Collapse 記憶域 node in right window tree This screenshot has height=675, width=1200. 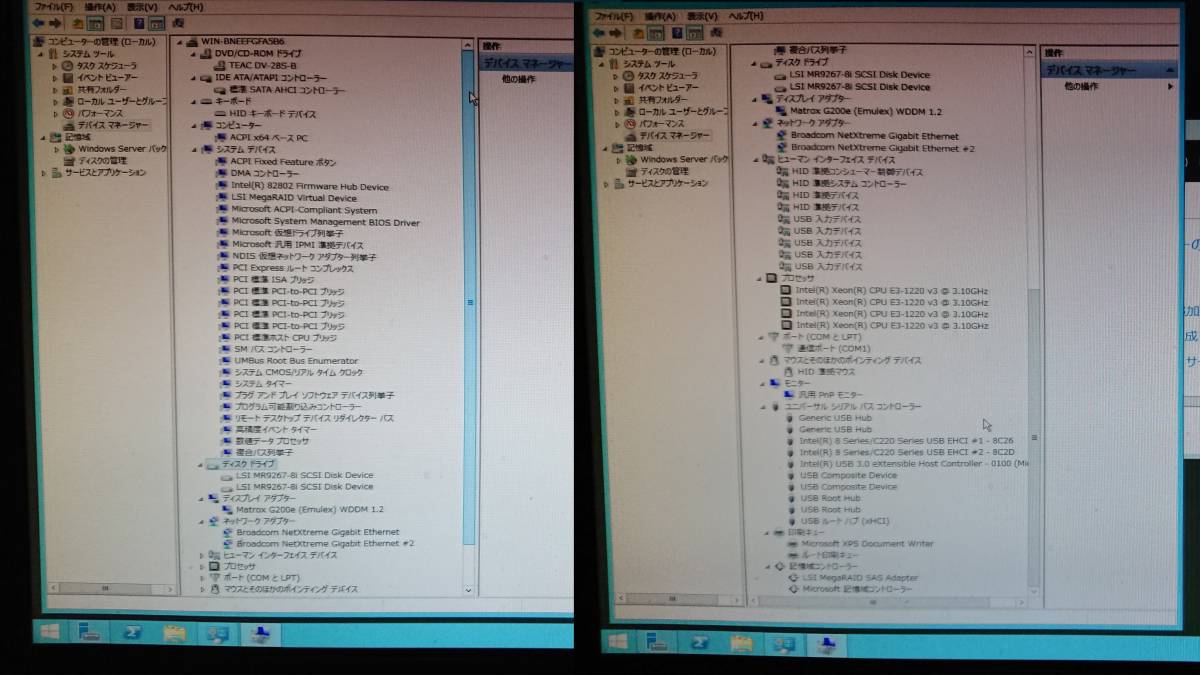pyautogui.click(x=604, y=147)
